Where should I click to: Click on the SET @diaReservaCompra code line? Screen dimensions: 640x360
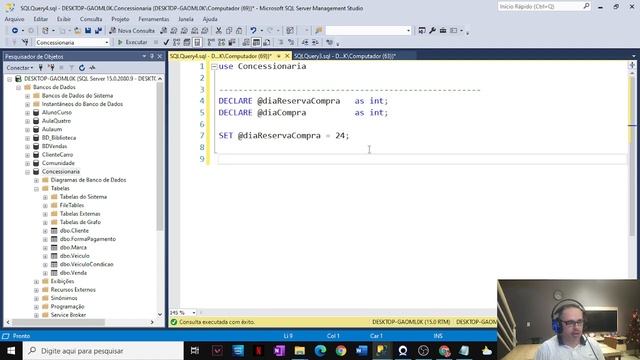click(x=284, y=136)
